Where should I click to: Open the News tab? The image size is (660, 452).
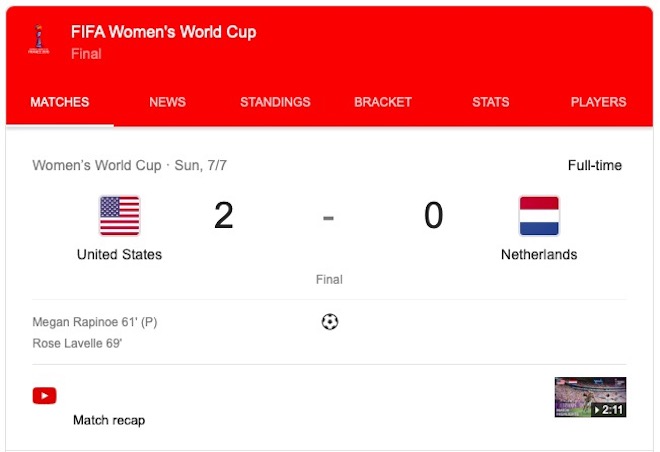pos(168,102)
